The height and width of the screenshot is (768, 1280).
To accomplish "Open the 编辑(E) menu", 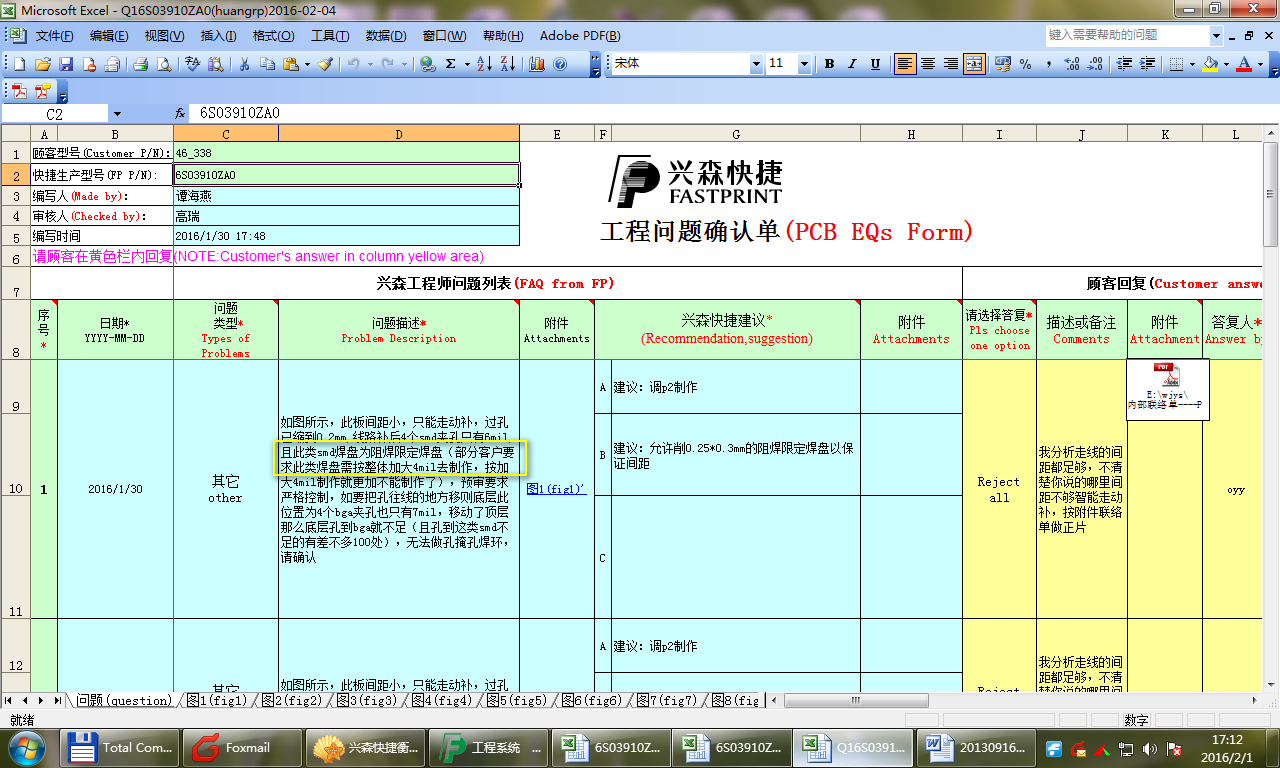I will 109,36.
